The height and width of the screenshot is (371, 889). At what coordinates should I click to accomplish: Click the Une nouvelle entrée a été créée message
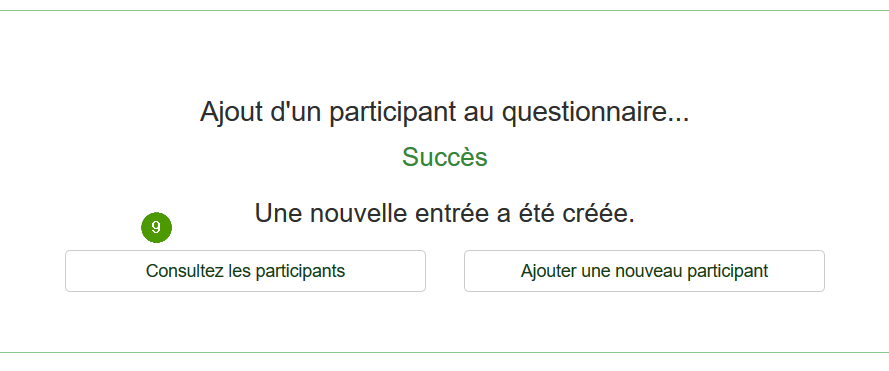click(x=444, y=214)
